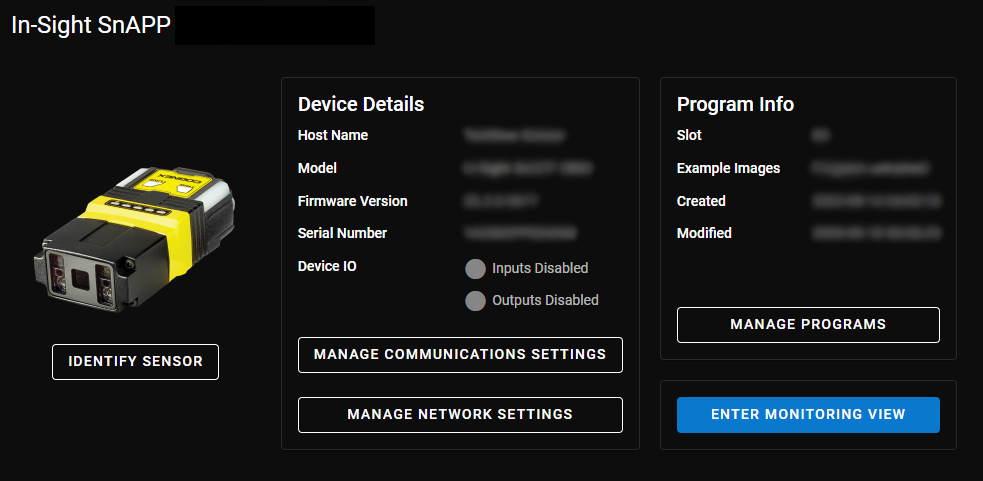
Task: Select the blurred Created date value
Action: 875,201
